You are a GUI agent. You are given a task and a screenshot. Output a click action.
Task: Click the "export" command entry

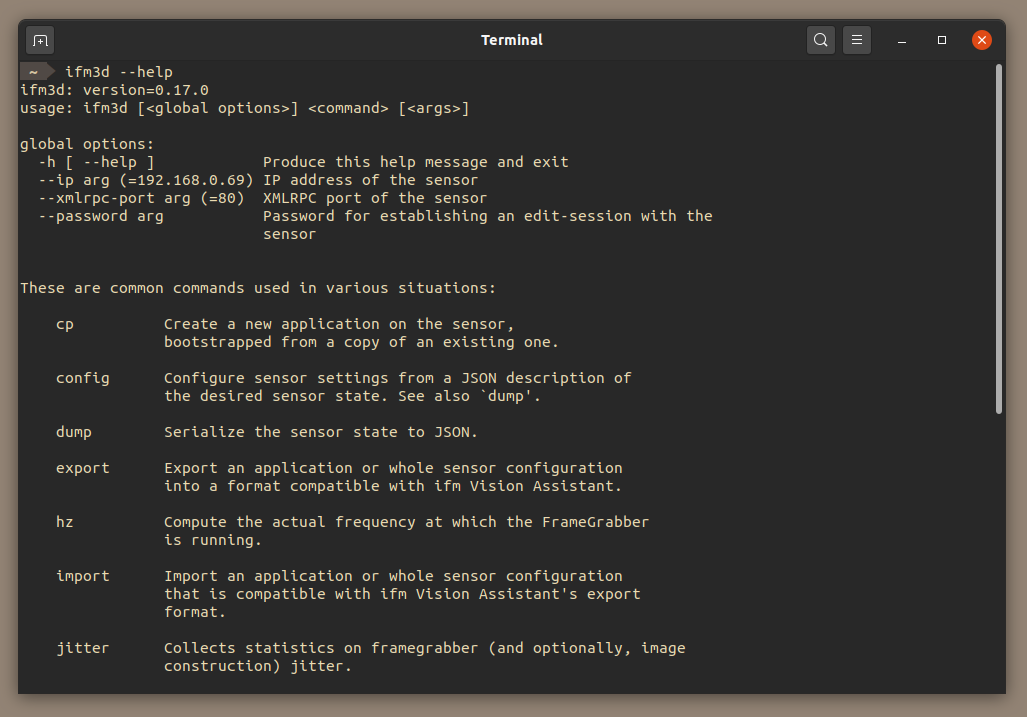(82, 467)
